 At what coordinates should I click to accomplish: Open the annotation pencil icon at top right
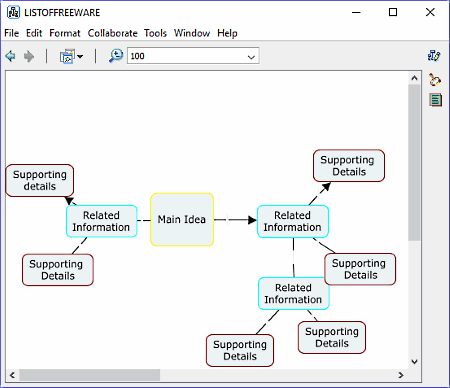click(434, 56)
